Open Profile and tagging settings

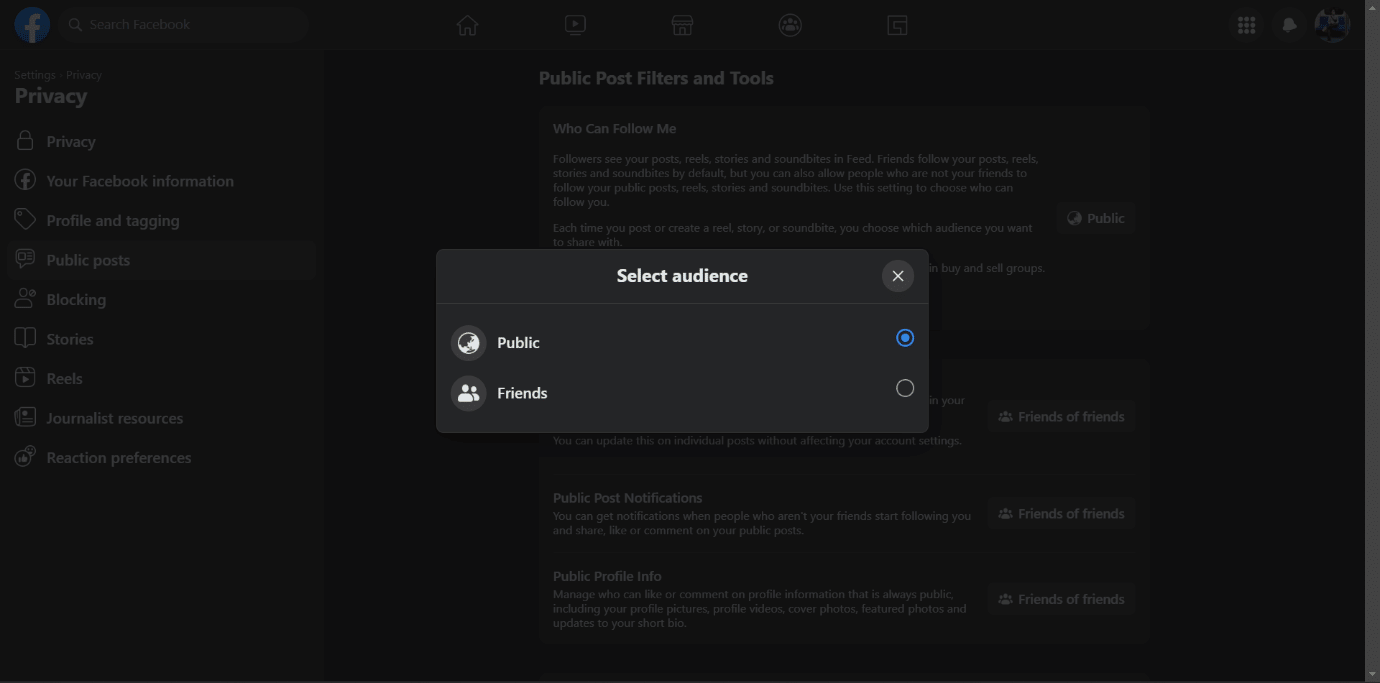[x=112, y=220]
